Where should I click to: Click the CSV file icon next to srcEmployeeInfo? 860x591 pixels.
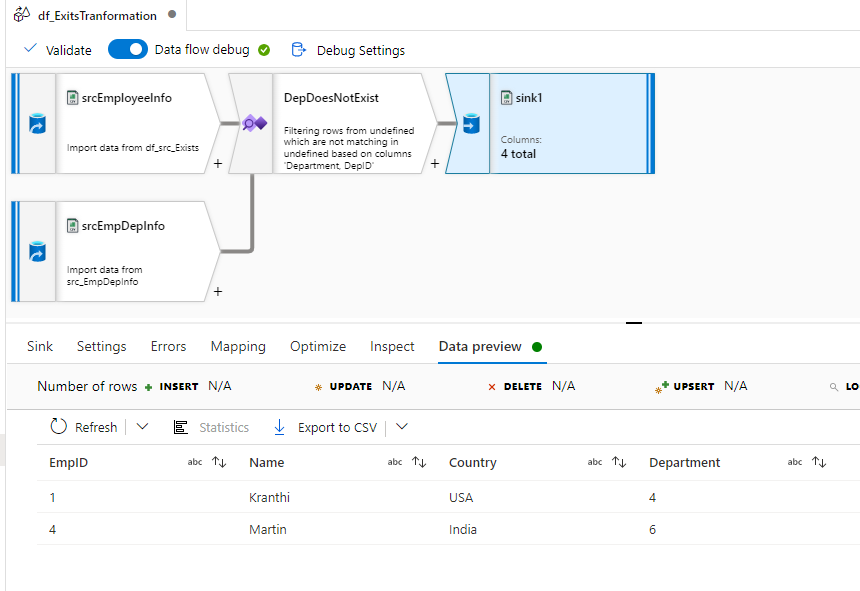pyautogui.click(x=72, y=98)
